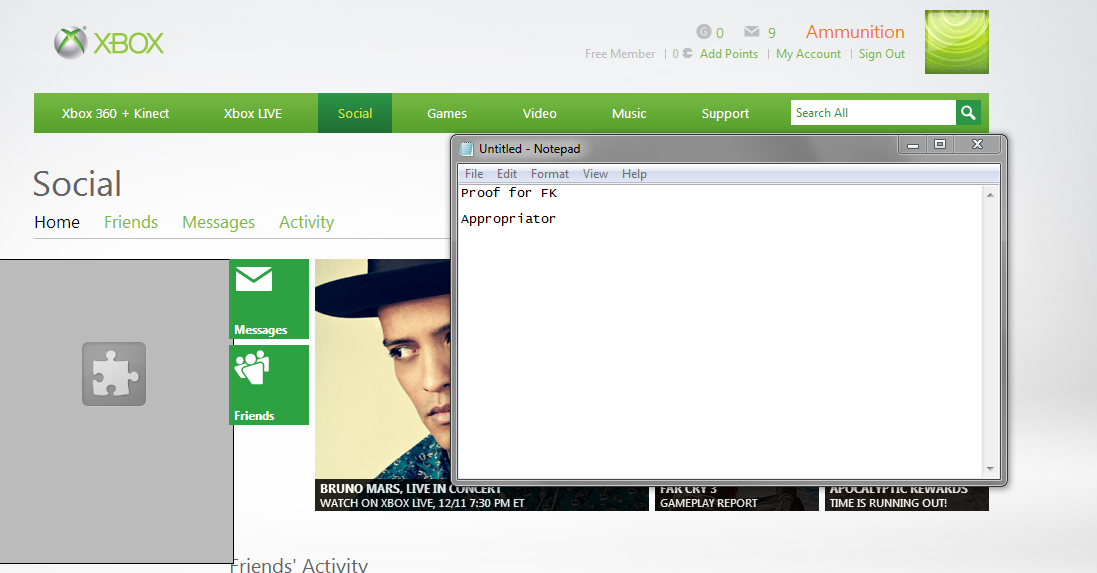Screen dimensions: 1097x573
Task: Open Notepad Format menu
Action: point(550,174)
